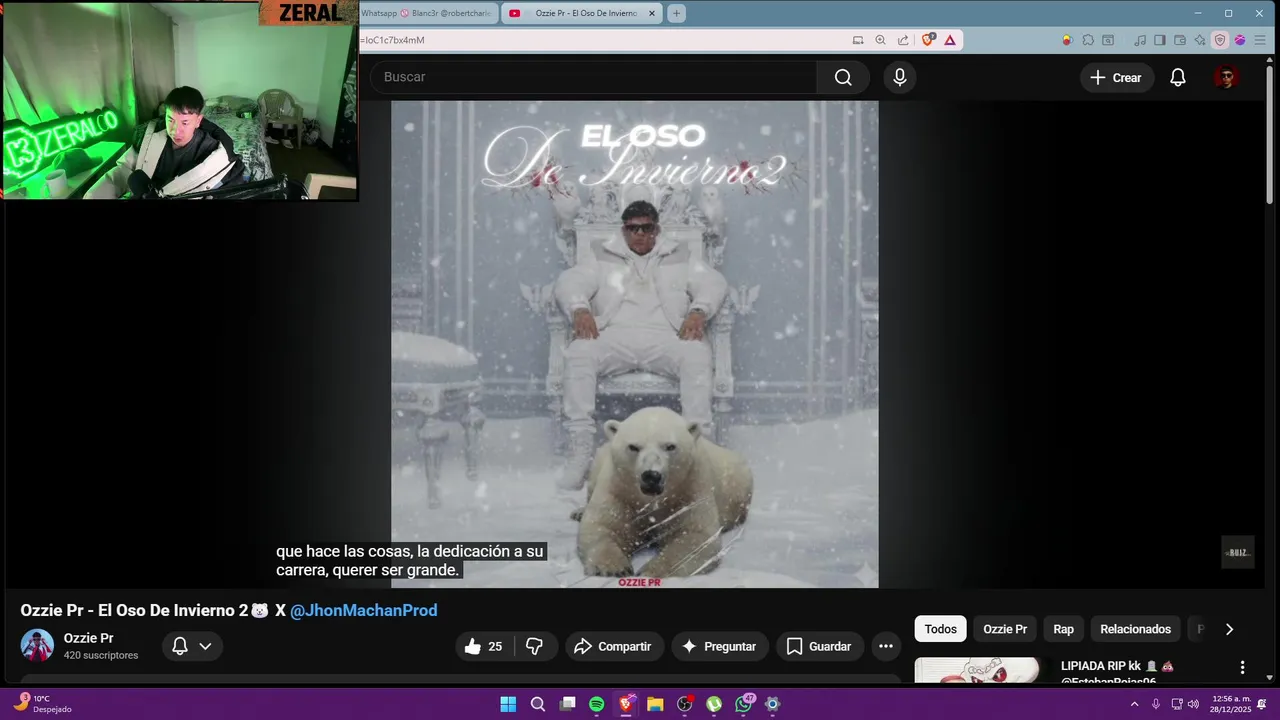Viewport: 1280px width, 720px height.
Task: Select the Todos filter chip
Action: [940, 629]
